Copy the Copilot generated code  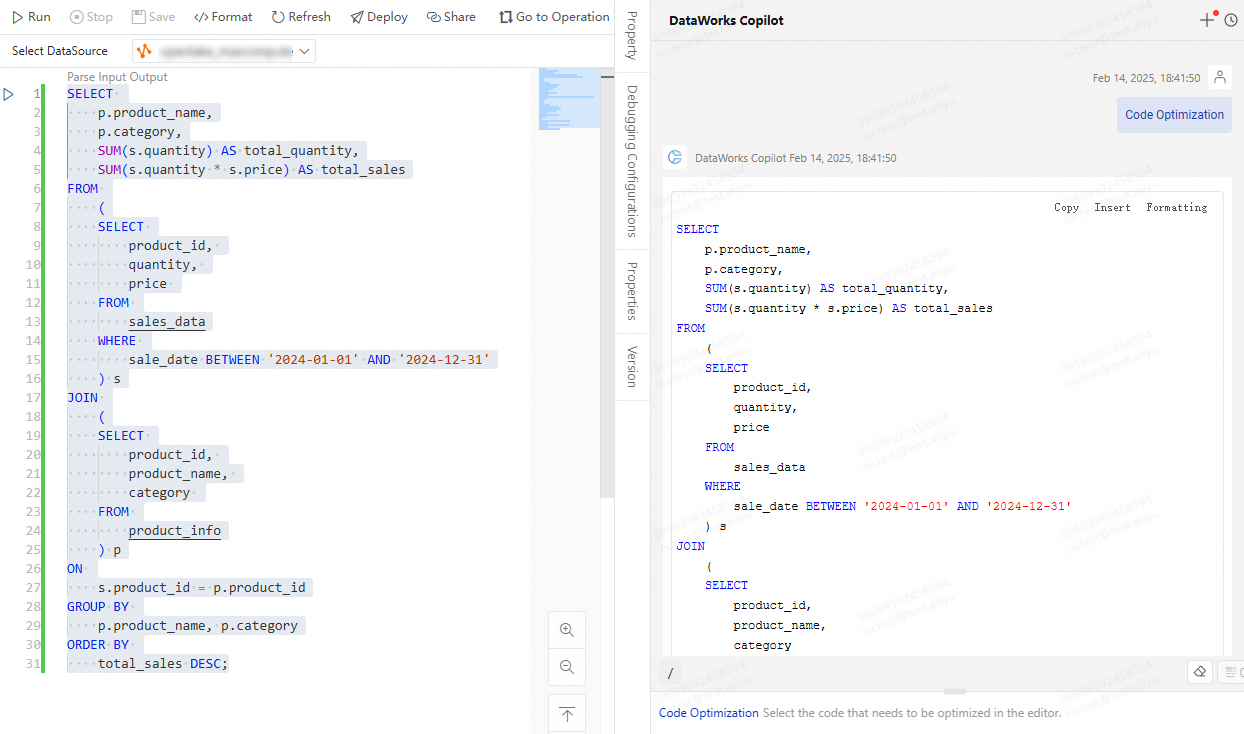pos(1066,208)
